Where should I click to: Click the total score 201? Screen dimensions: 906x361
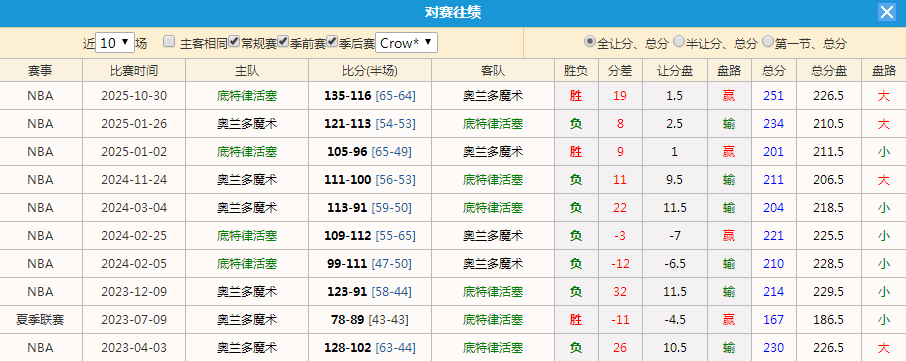coord(774,152)
